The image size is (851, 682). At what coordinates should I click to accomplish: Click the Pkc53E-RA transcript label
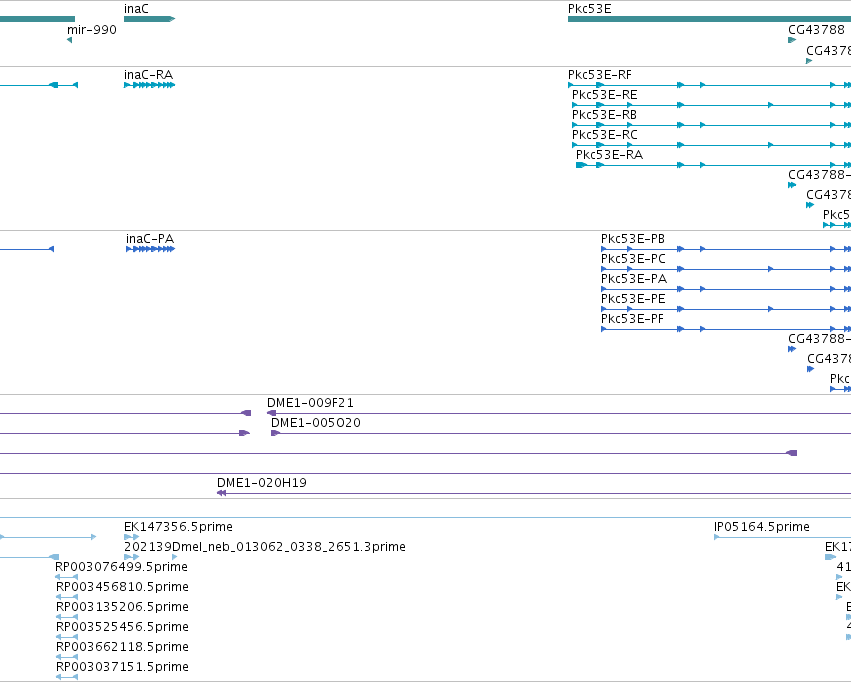(609, 155)
